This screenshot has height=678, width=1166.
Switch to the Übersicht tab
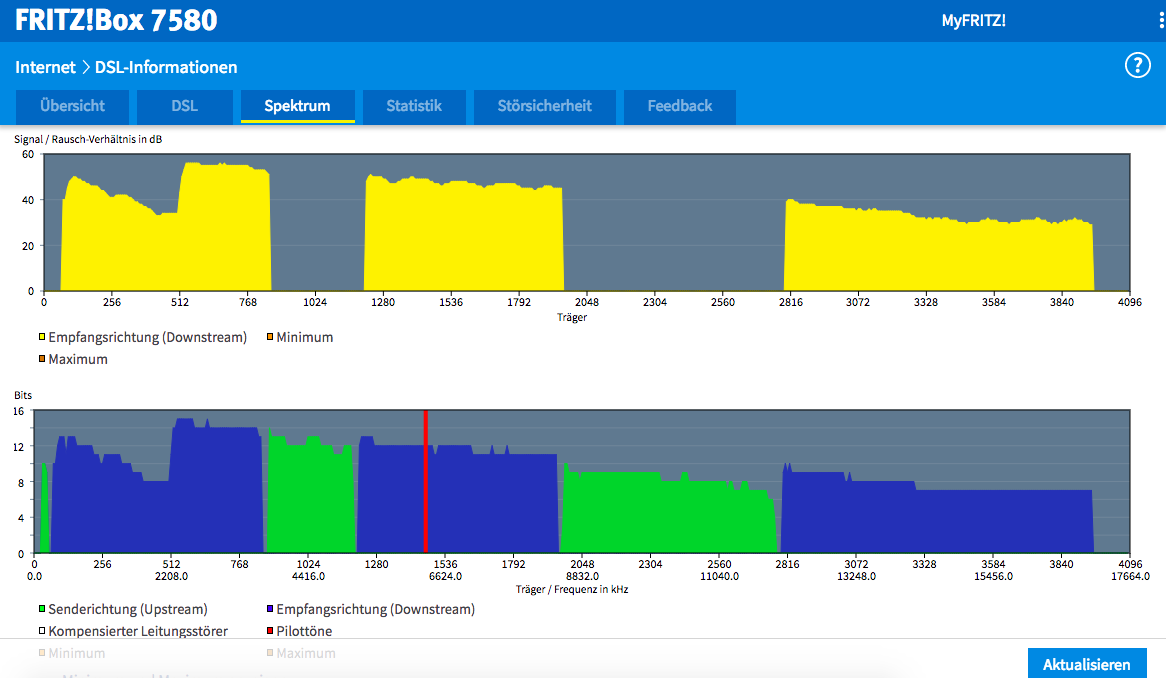click(72, 106)
